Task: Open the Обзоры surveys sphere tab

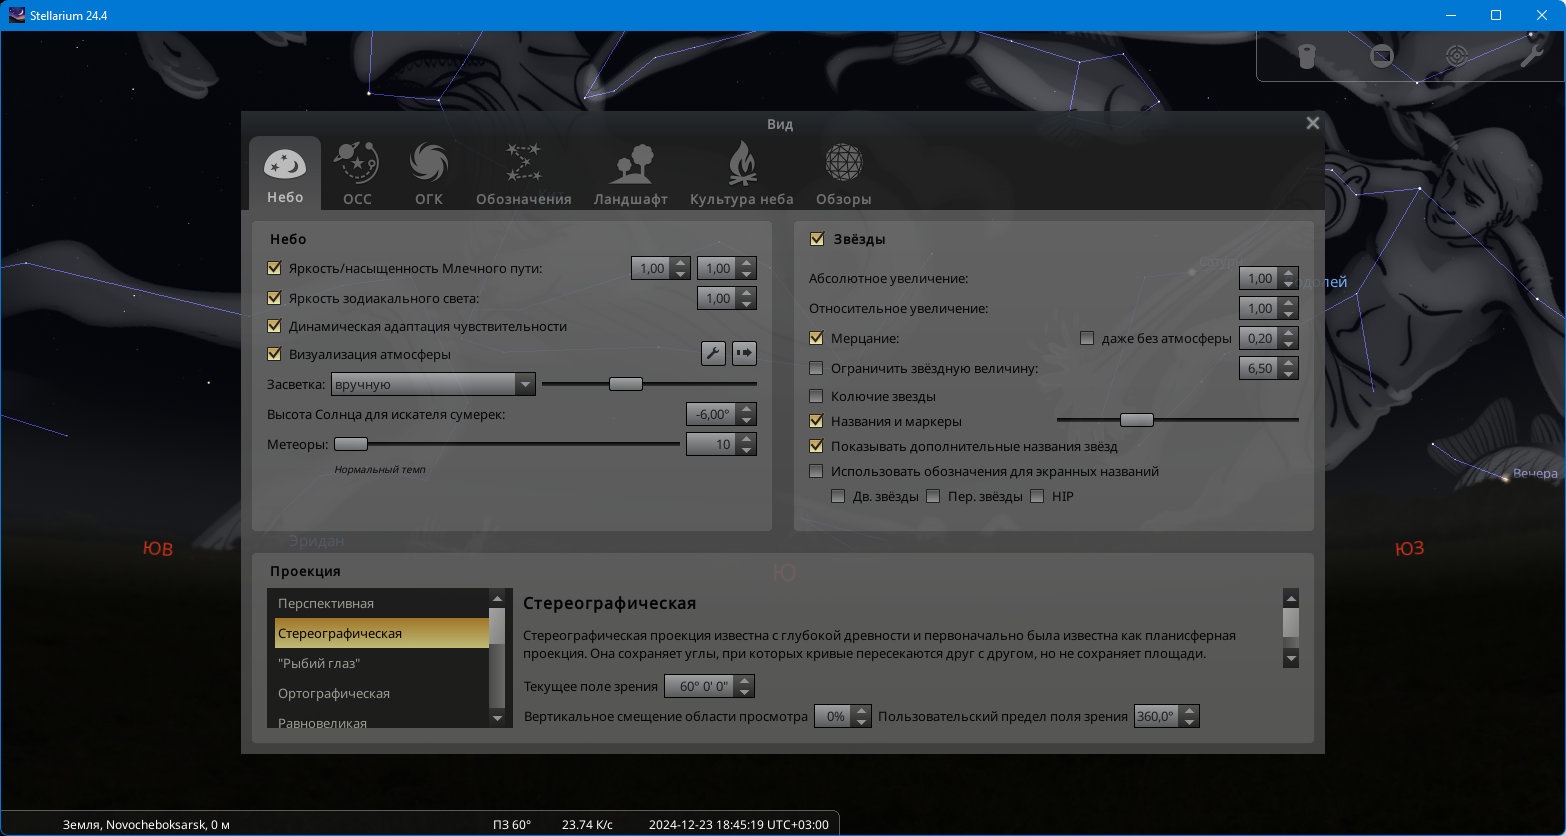Action: click(x=843, y=172)
